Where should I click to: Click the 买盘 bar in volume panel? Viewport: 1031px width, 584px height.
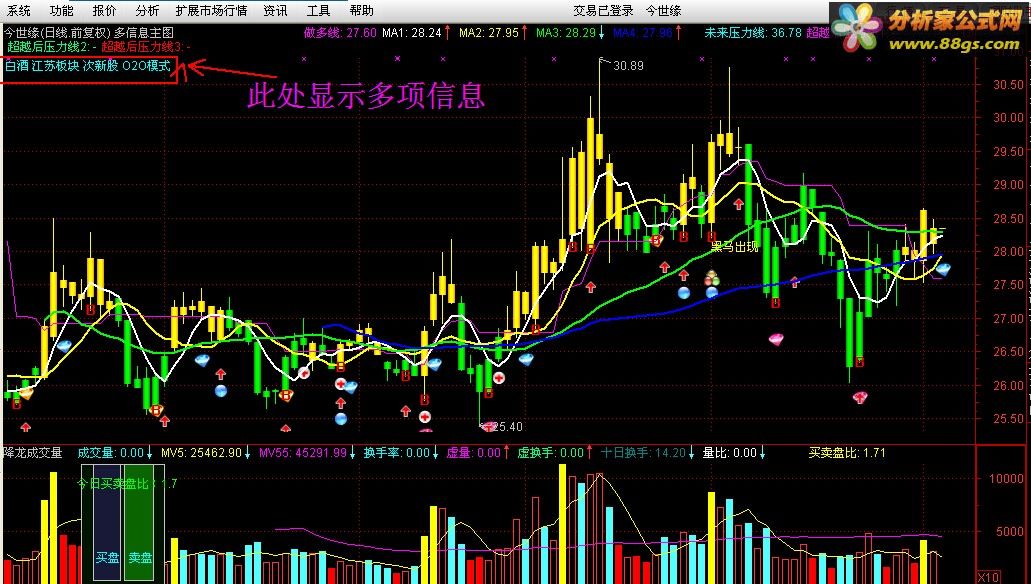point(107,522)
